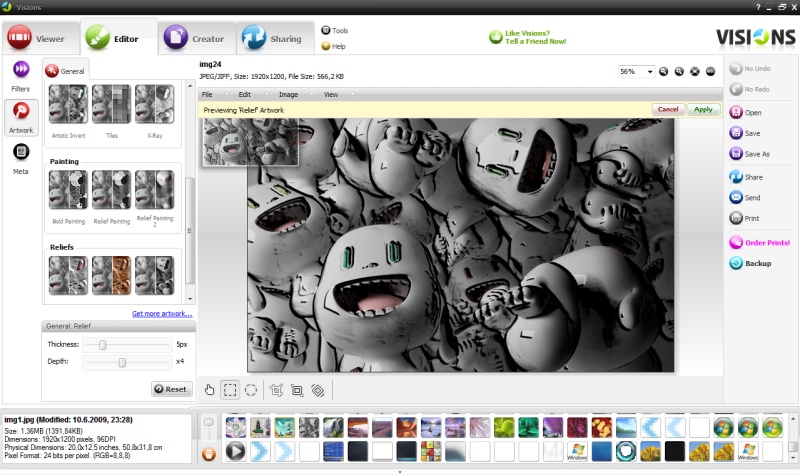Choose the bronze-colored Reliefs effect thumbnail
This screenshot has height=475, width=800.
111,276
